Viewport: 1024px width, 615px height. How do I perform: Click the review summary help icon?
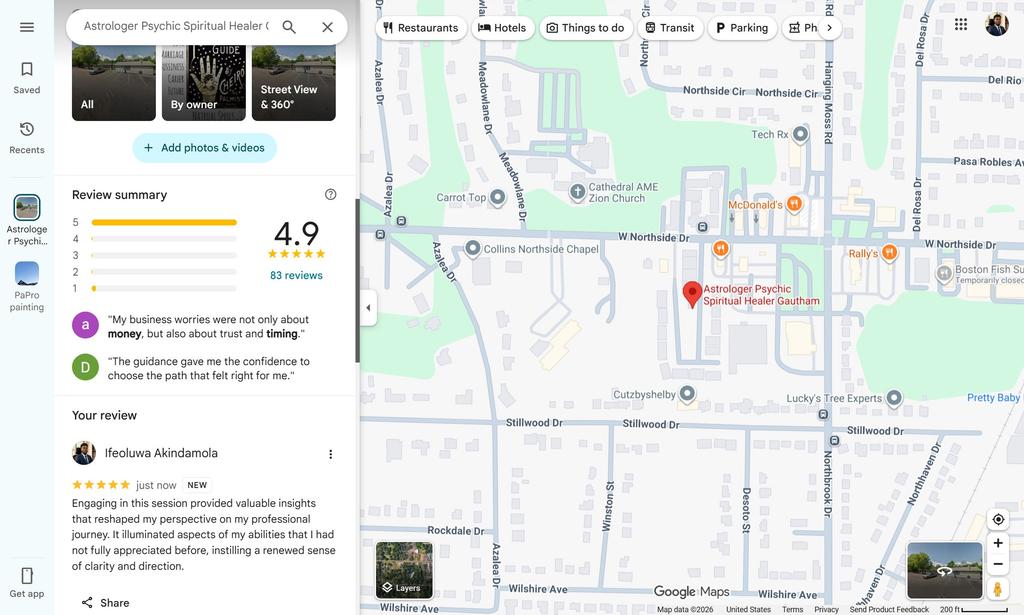tap(330, 195)
